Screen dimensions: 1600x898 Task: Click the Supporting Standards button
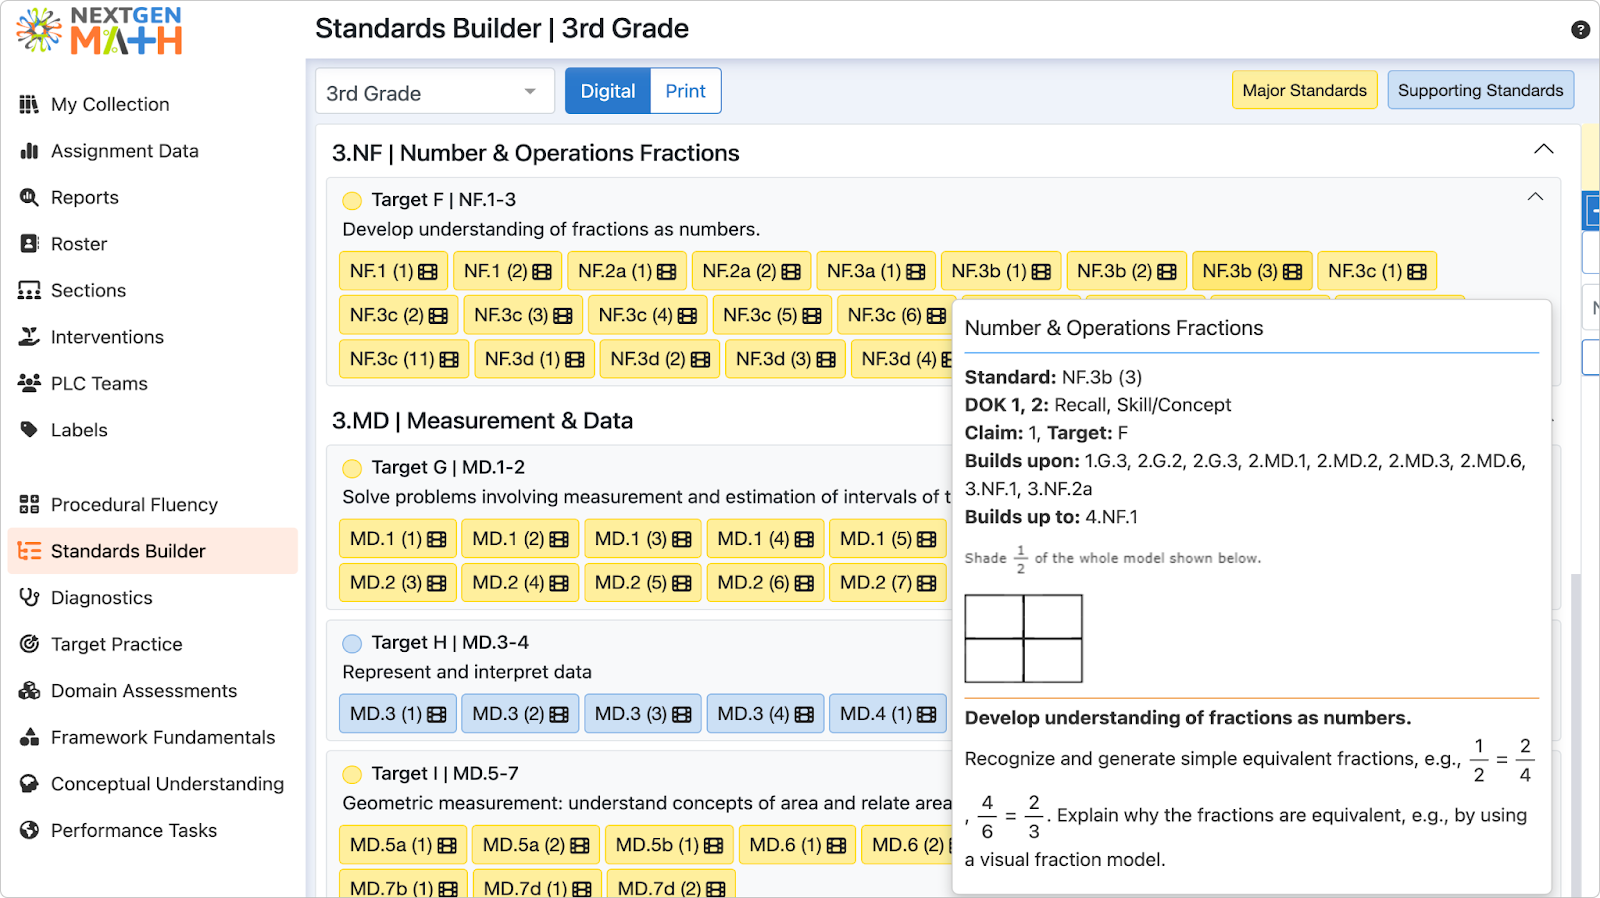pos(1481,90)
